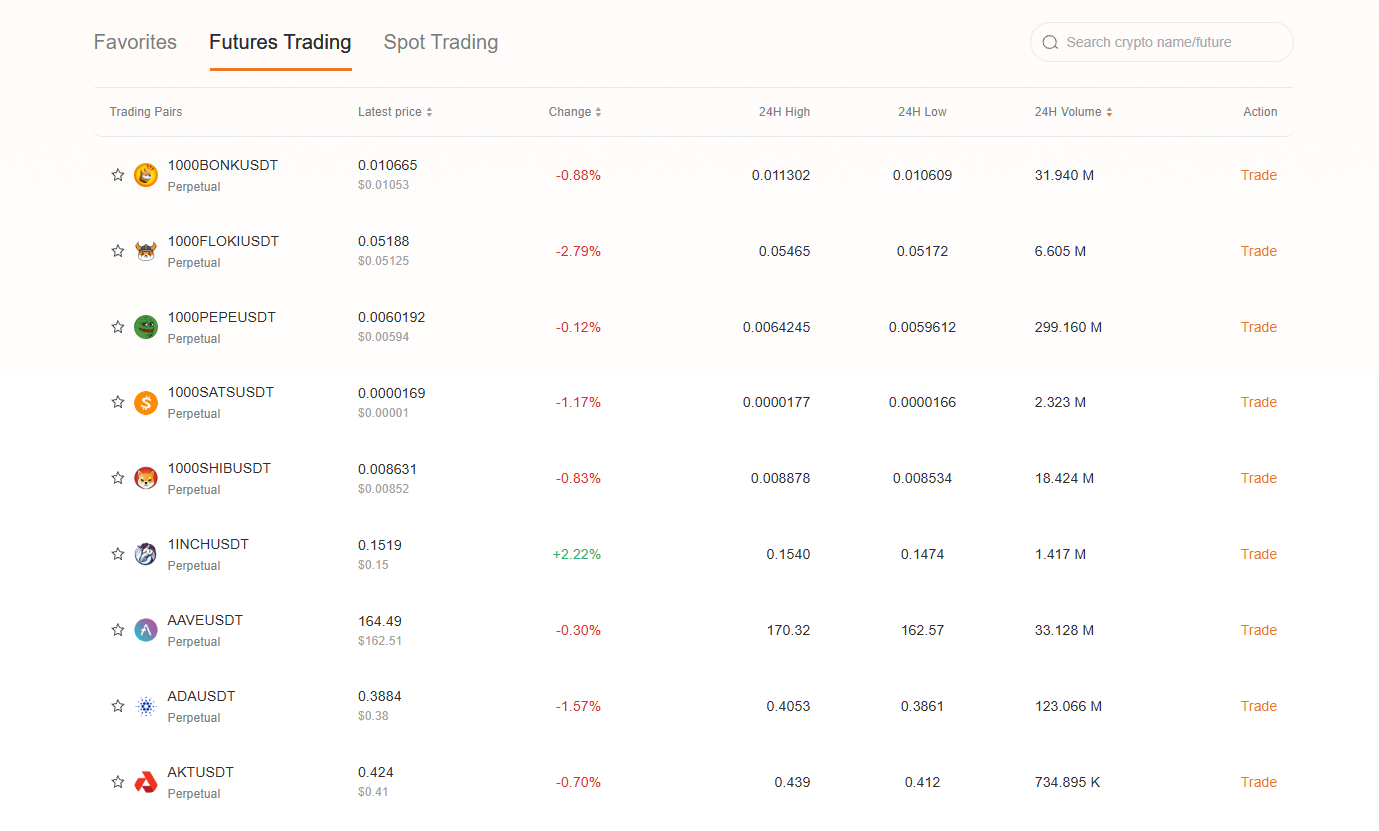Screen dimensions: 1379x831
Task: Sort the table by Latest price
Action: (429, 111)
